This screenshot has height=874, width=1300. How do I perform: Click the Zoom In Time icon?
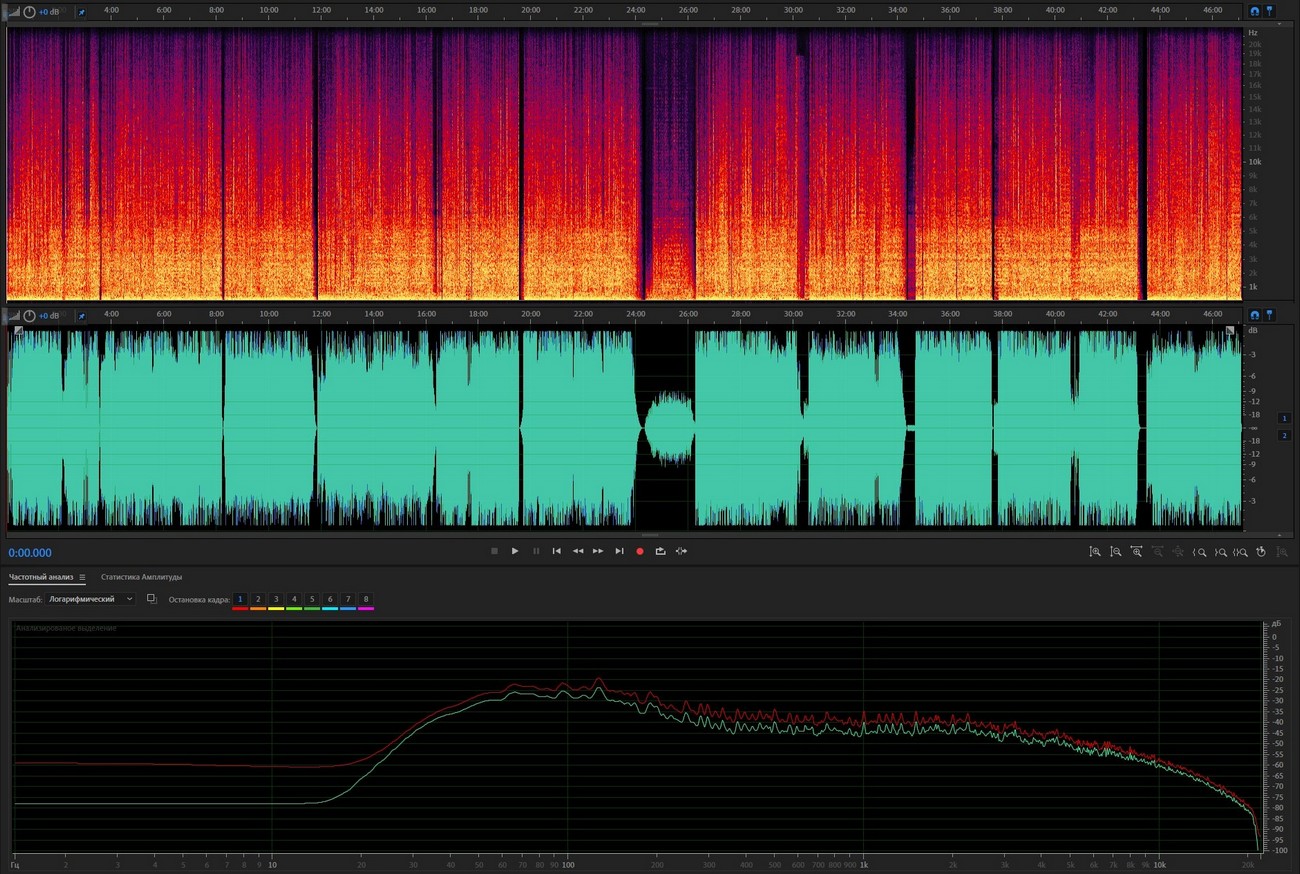click(x=1137, y=552)
